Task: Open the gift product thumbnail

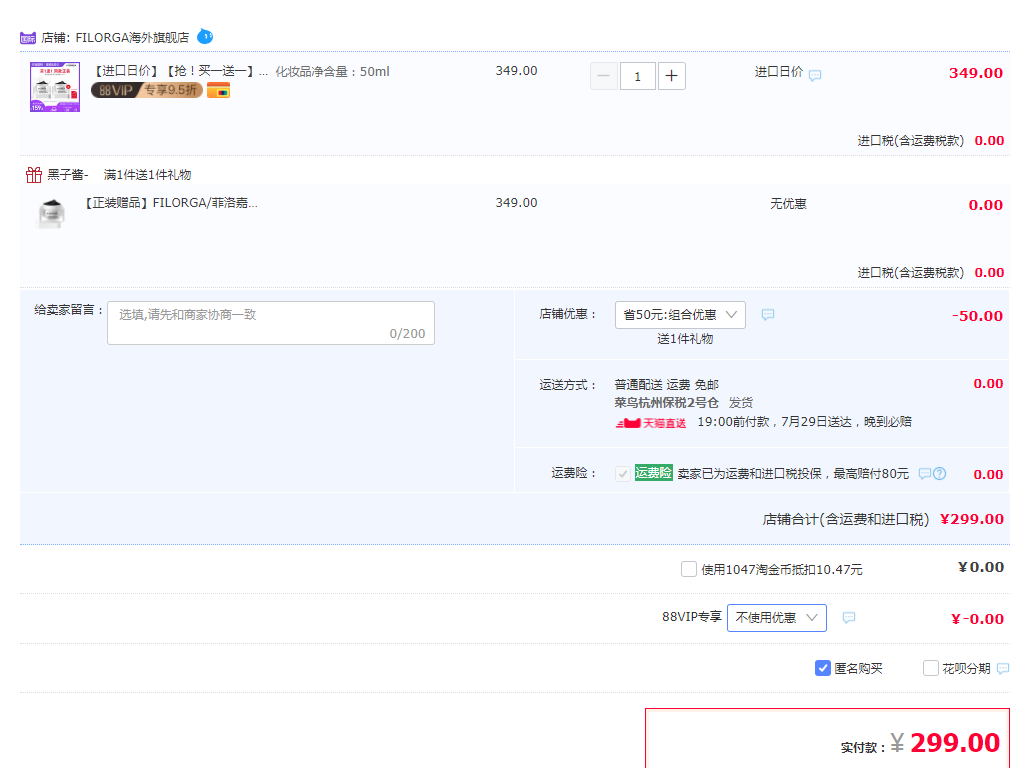Action: (x=51, y=213)
